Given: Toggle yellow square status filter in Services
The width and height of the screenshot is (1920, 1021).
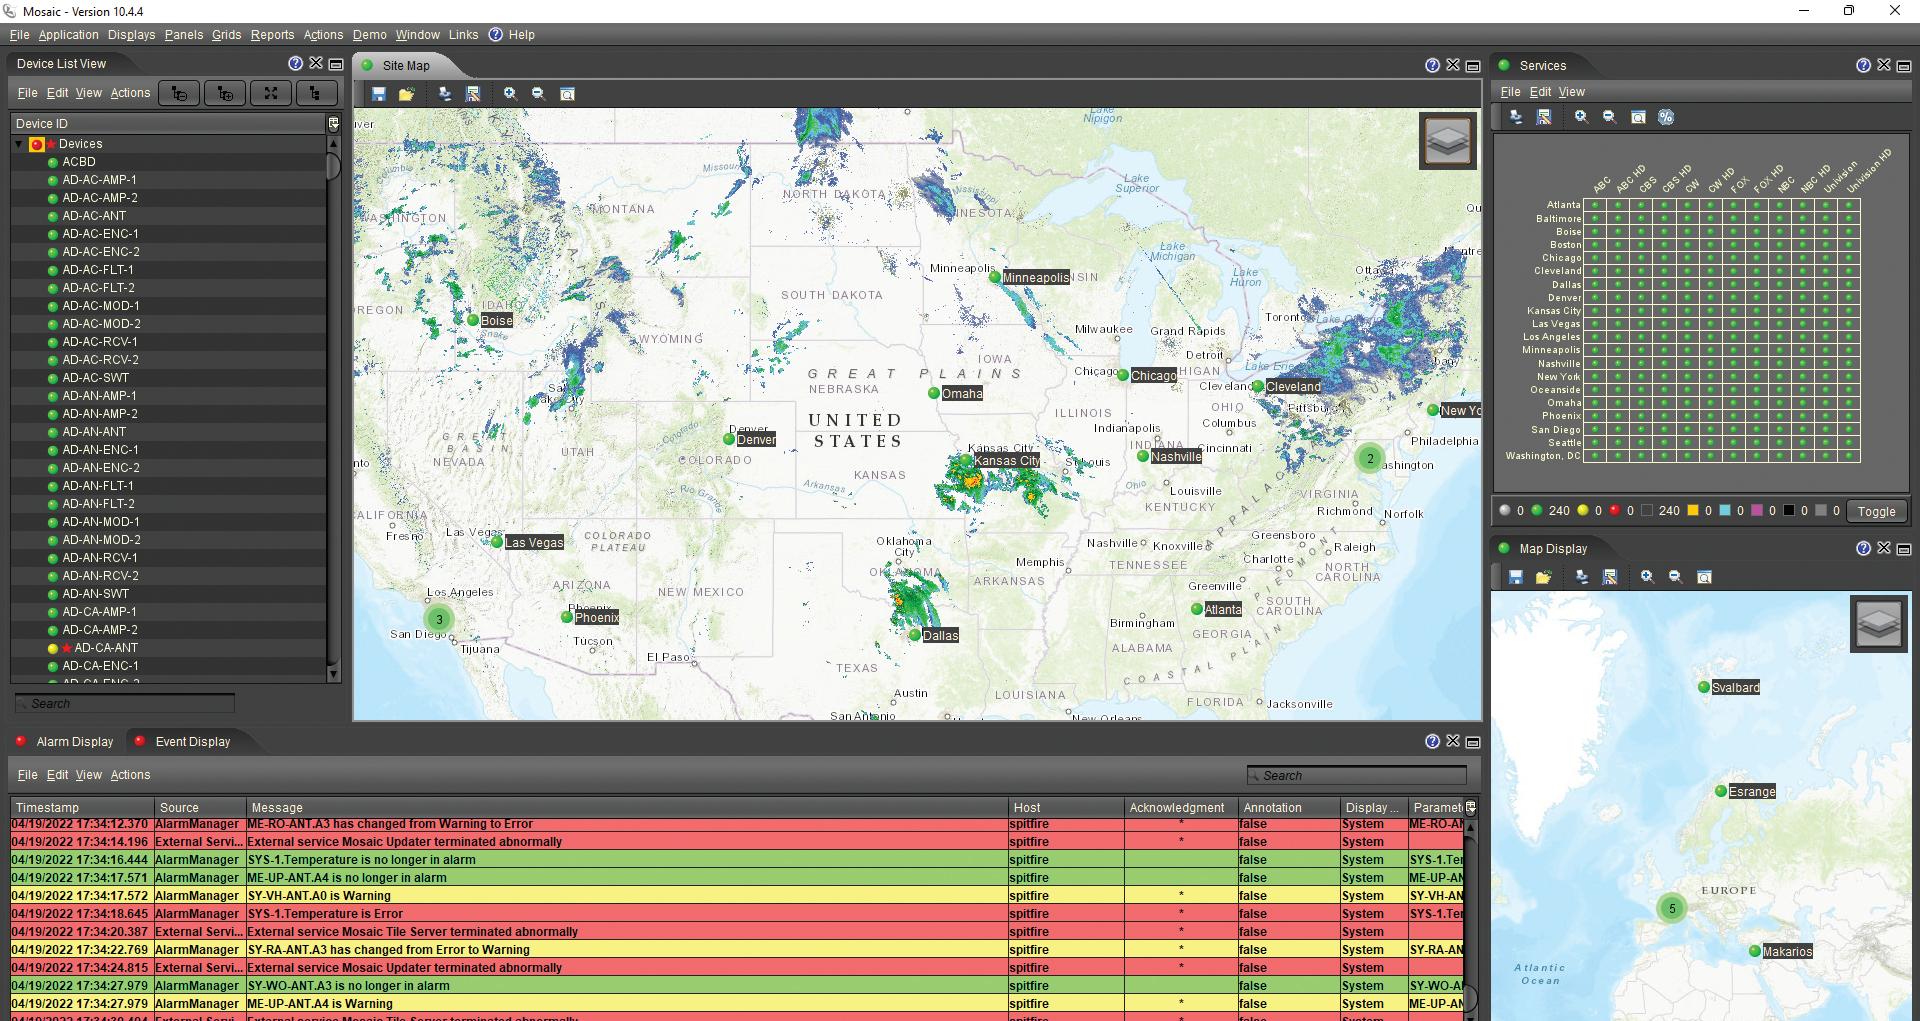Looking at the screenshot, I should point(1693,510).
